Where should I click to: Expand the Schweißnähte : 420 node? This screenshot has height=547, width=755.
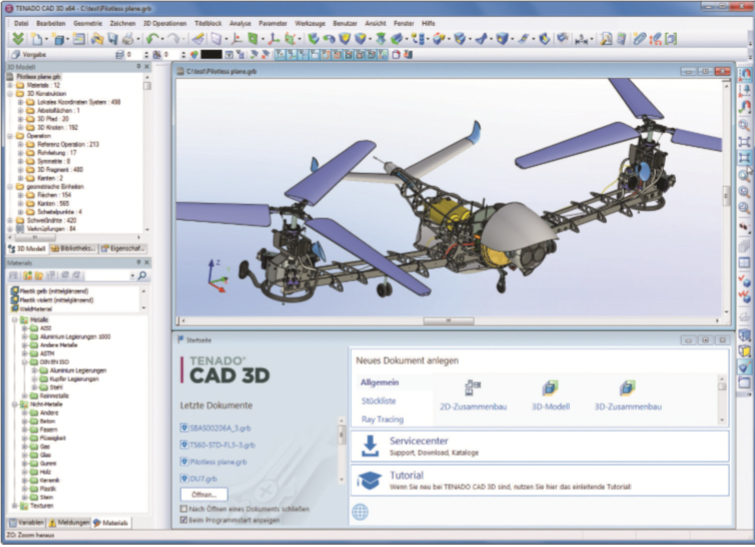[10, 221]
